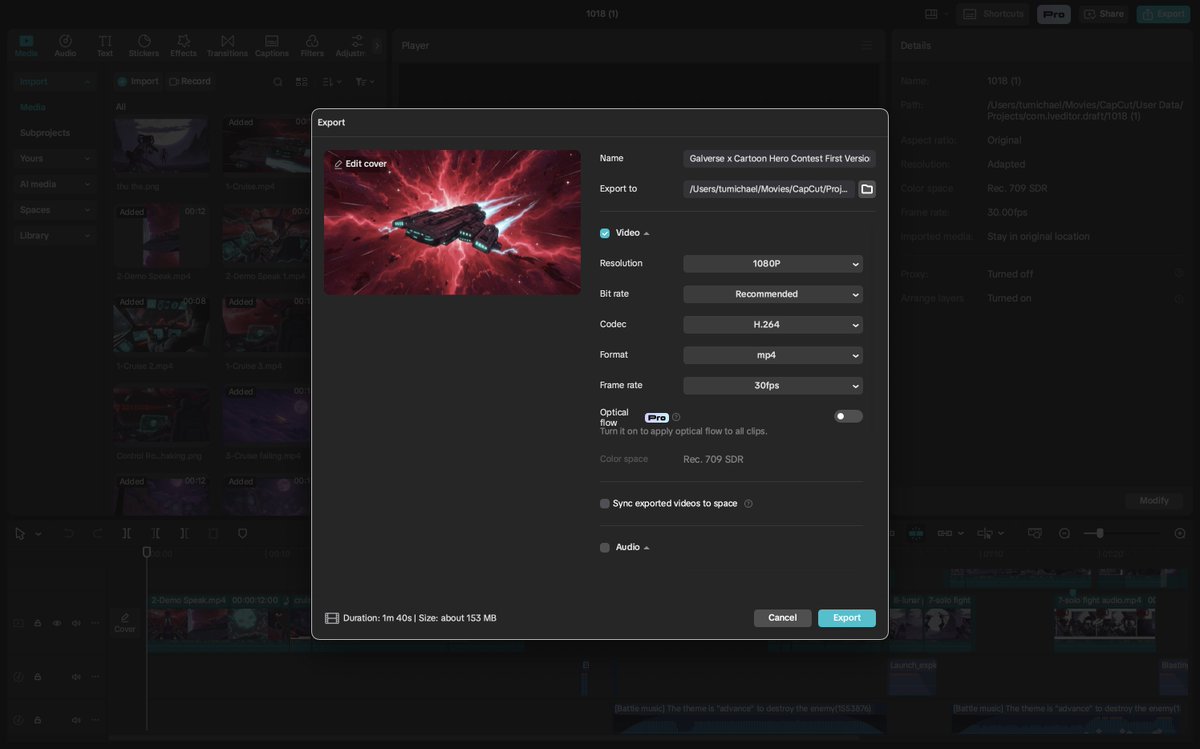Mute the main video track speaker icon
The image size is (1200, 749).
[76, 623]
